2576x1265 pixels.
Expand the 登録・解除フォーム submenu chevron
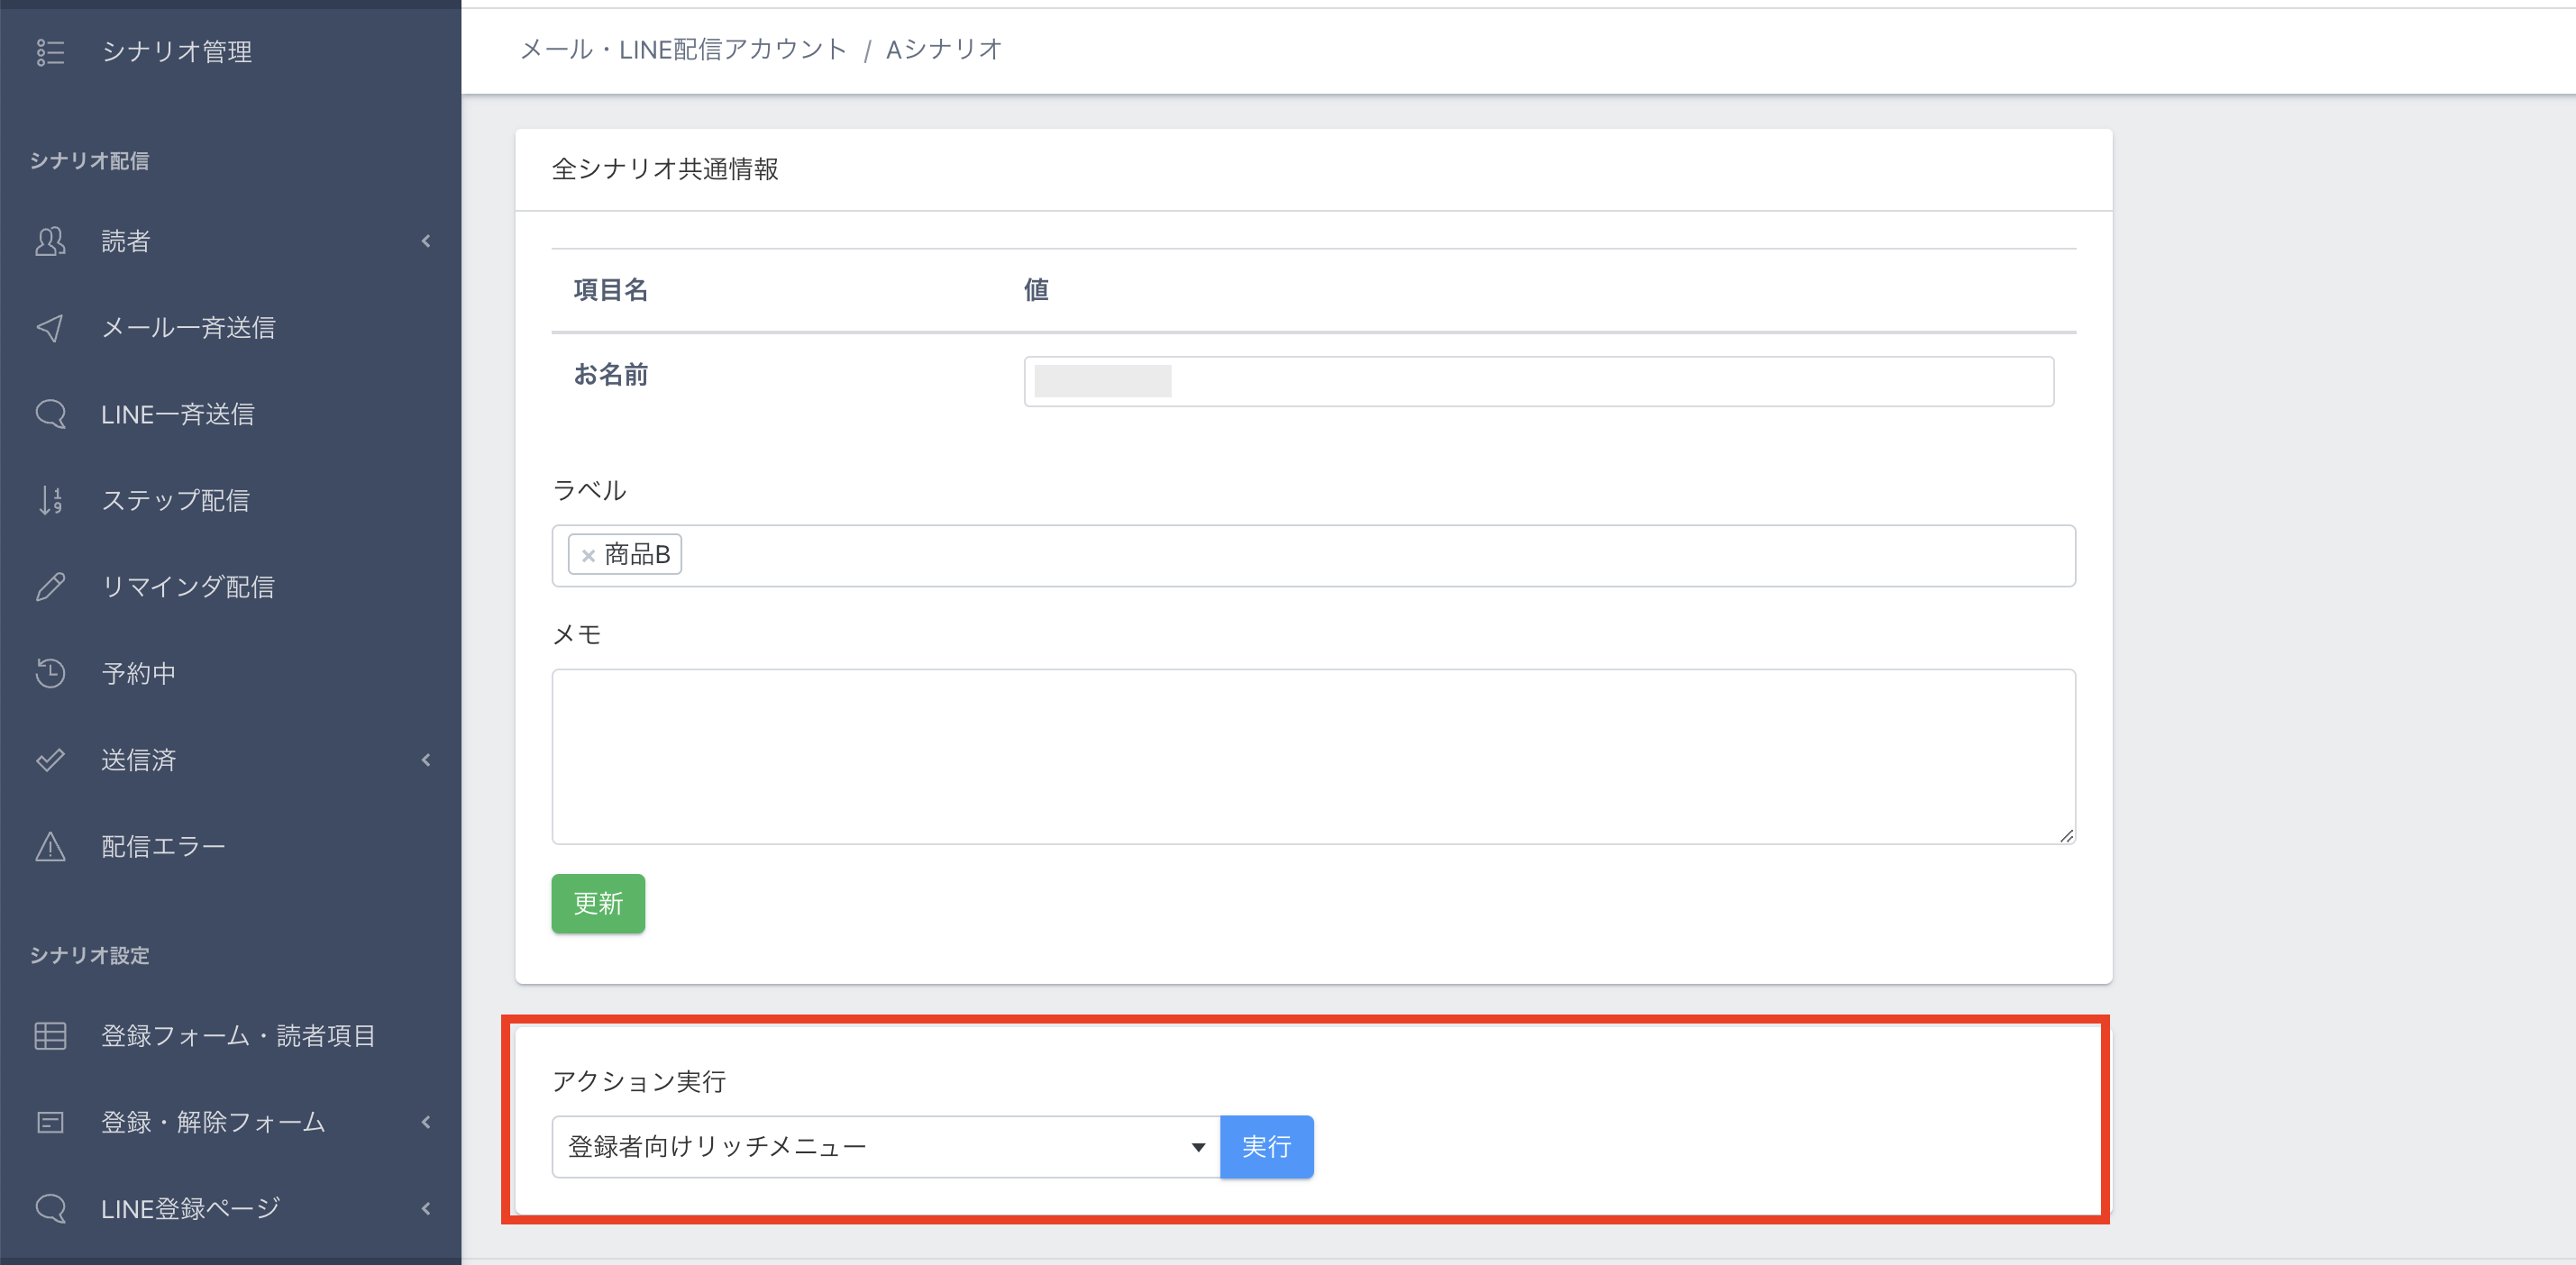(426, 1122)
